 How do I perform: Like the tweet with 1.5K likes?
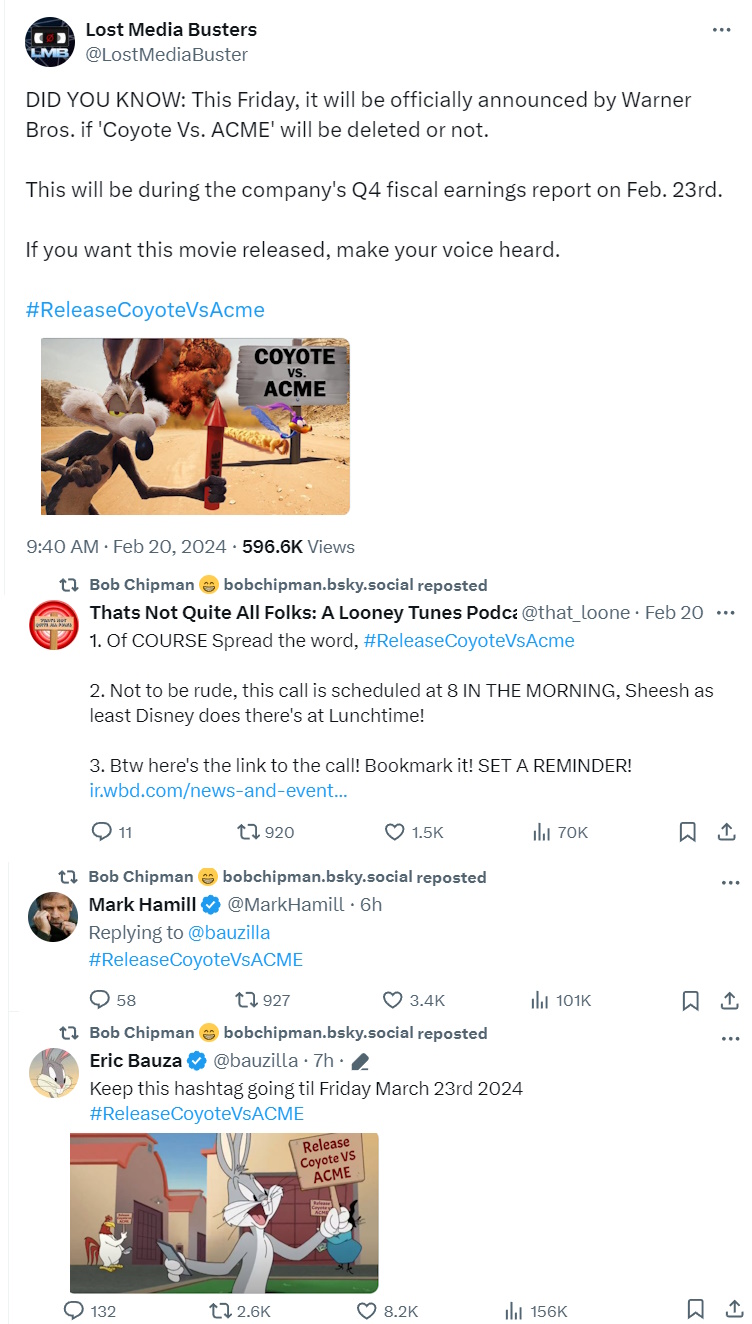click(414, 832)
